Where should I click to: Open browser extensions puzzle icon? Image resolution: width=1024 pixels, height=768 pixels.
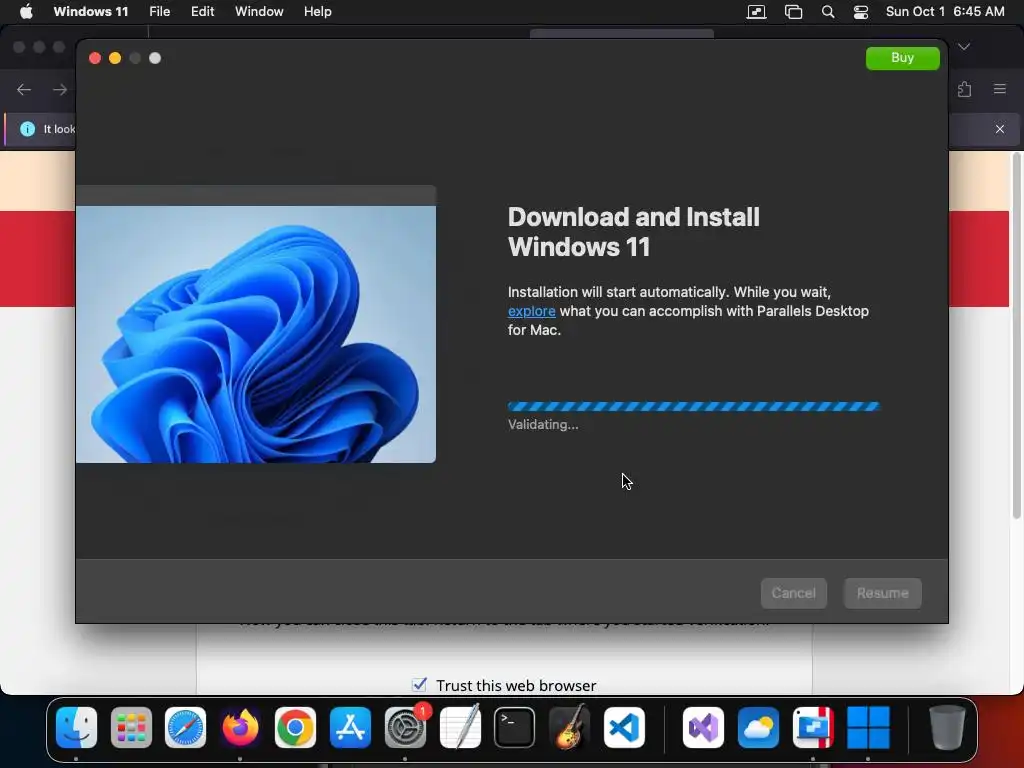click(x=965, y=89)
